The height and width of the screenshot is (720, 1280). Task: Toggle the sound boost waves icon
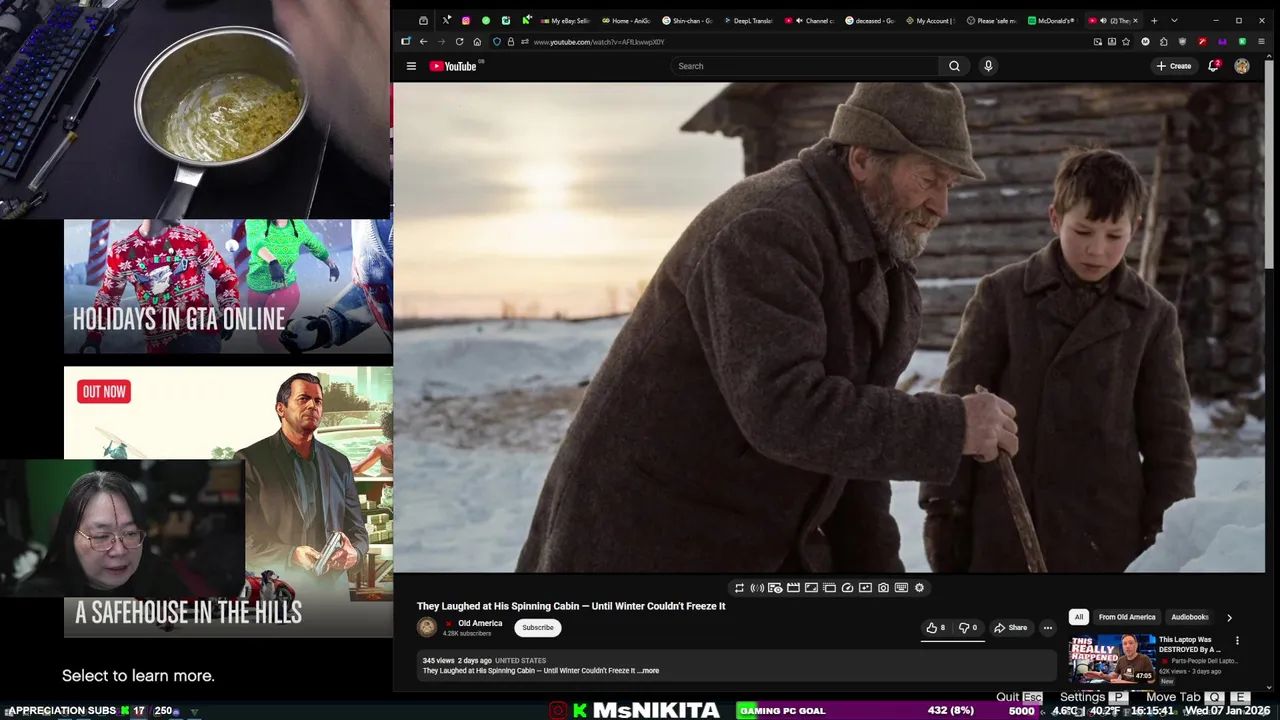757,588
